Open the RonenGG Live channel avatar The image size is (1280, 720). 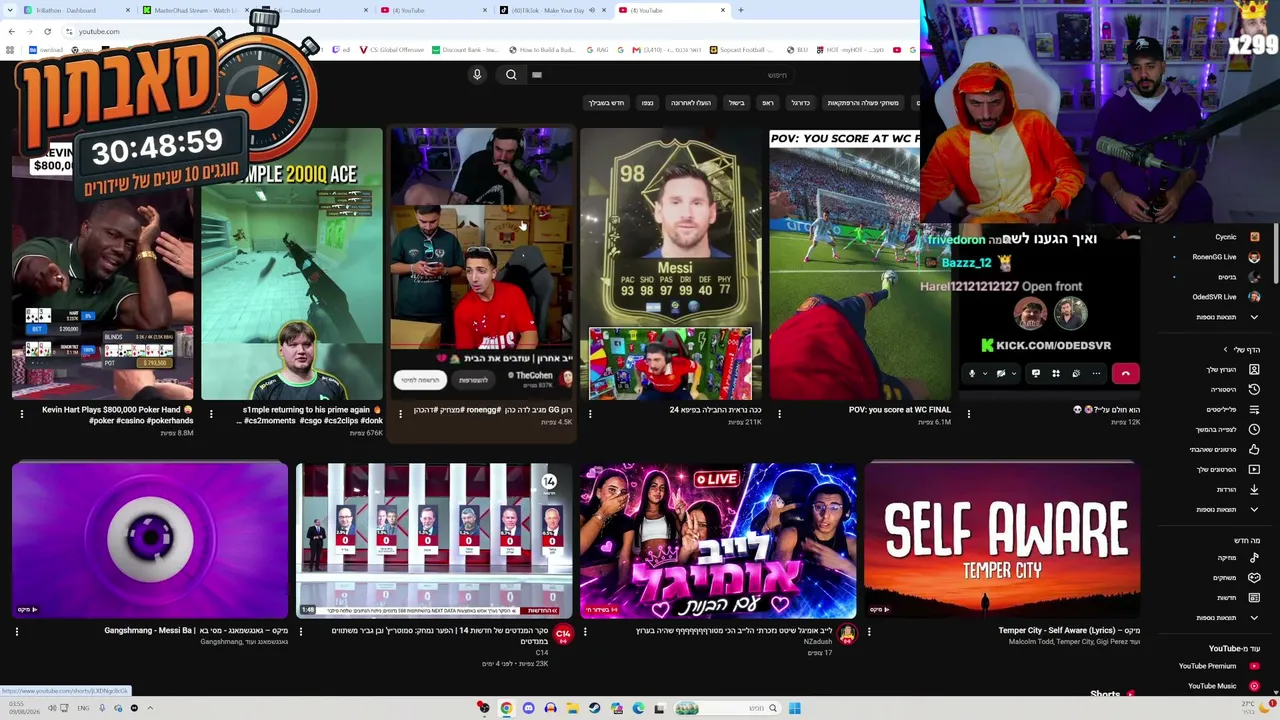[1254, 257]
